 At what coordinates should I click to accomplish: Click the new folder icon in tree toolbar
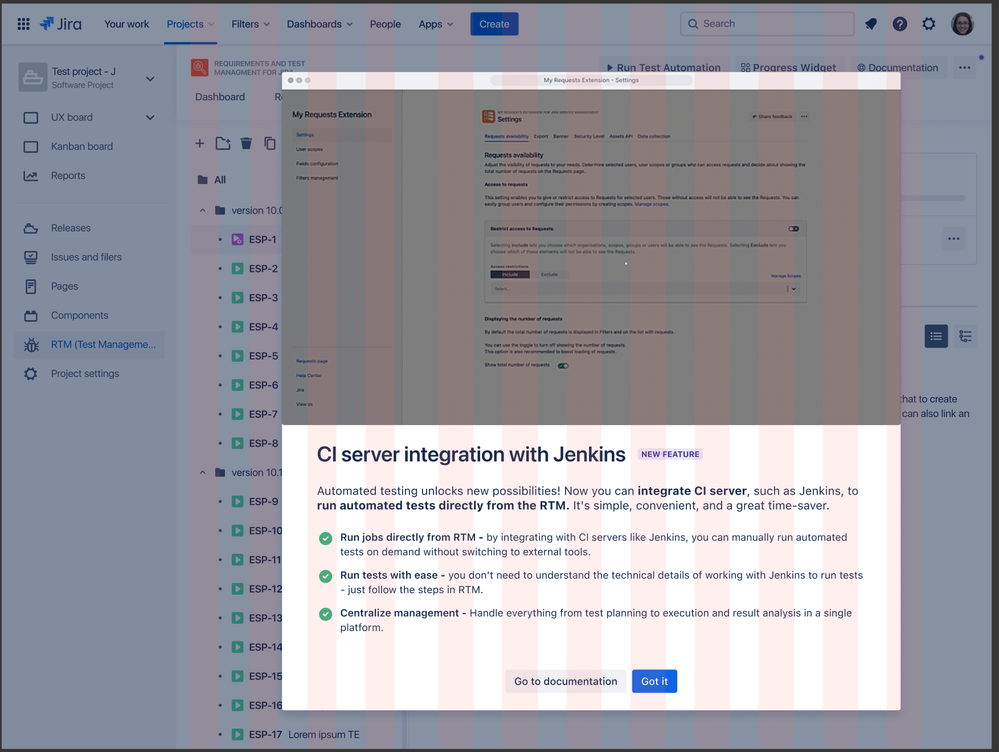tap(223, 143)
